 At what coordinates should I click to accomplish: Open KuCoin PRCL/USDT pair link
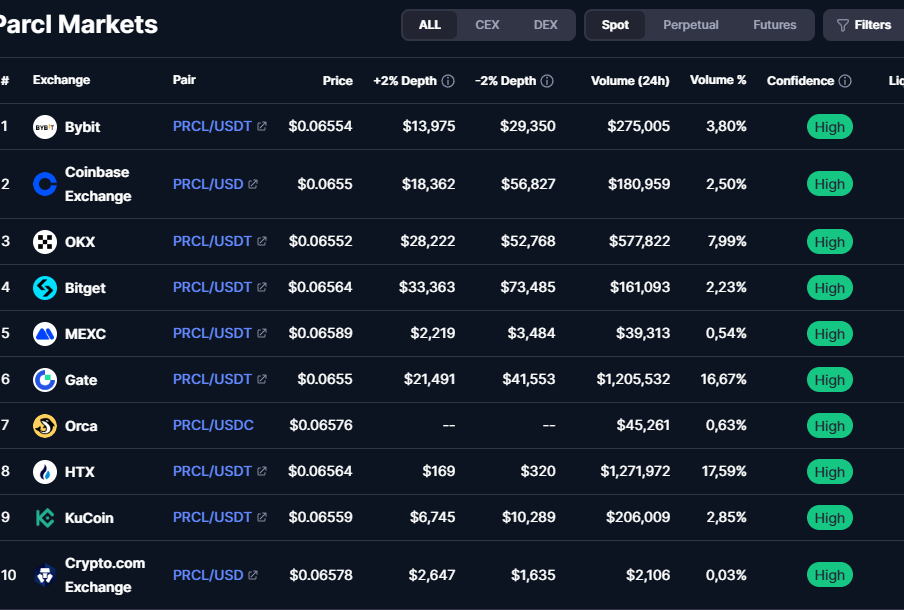212,517
